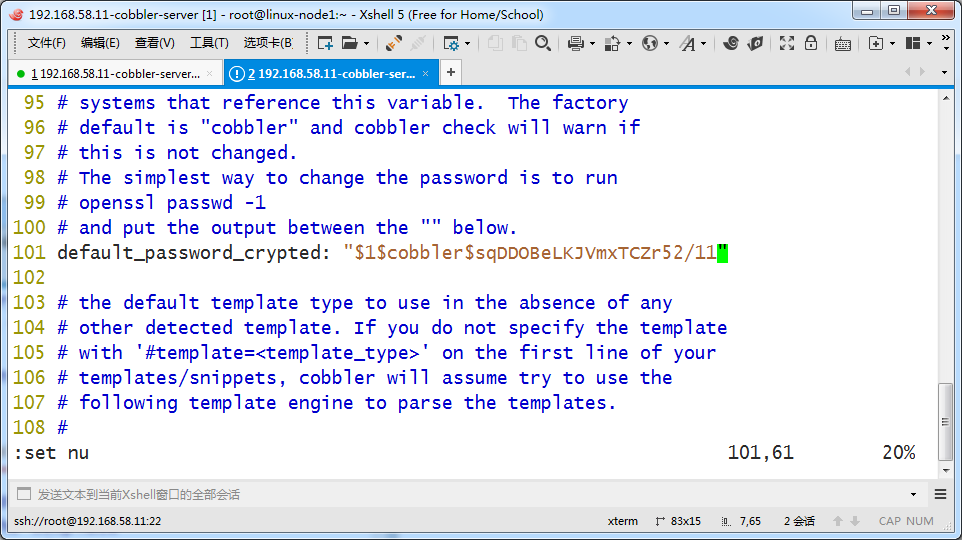The height and width of the screenshot is (540, 962).
Task: Open session properties gear icon
Action: point(451,43)
